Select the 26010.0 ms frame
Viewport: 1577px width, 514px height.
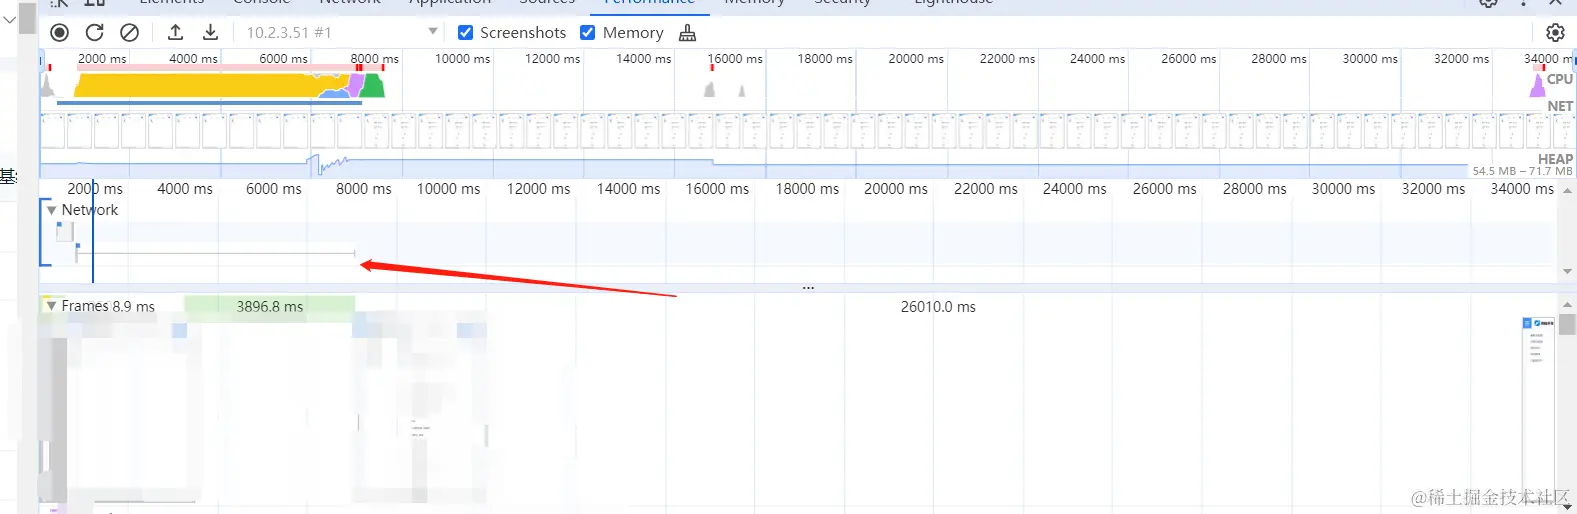click(937, 307)
